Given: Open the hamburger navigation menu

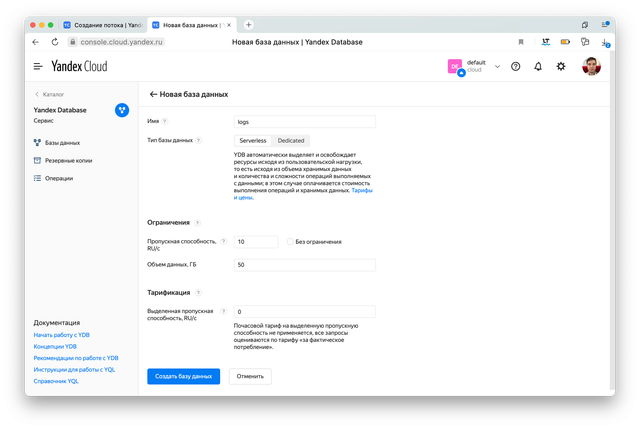Looking at the screenshot, I should (x=38, y=67).
